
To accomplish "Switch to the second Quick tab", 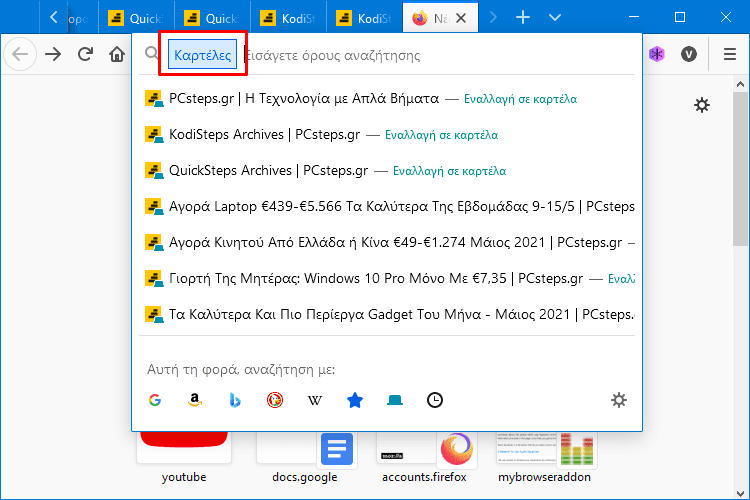I will tap(212, 18).
